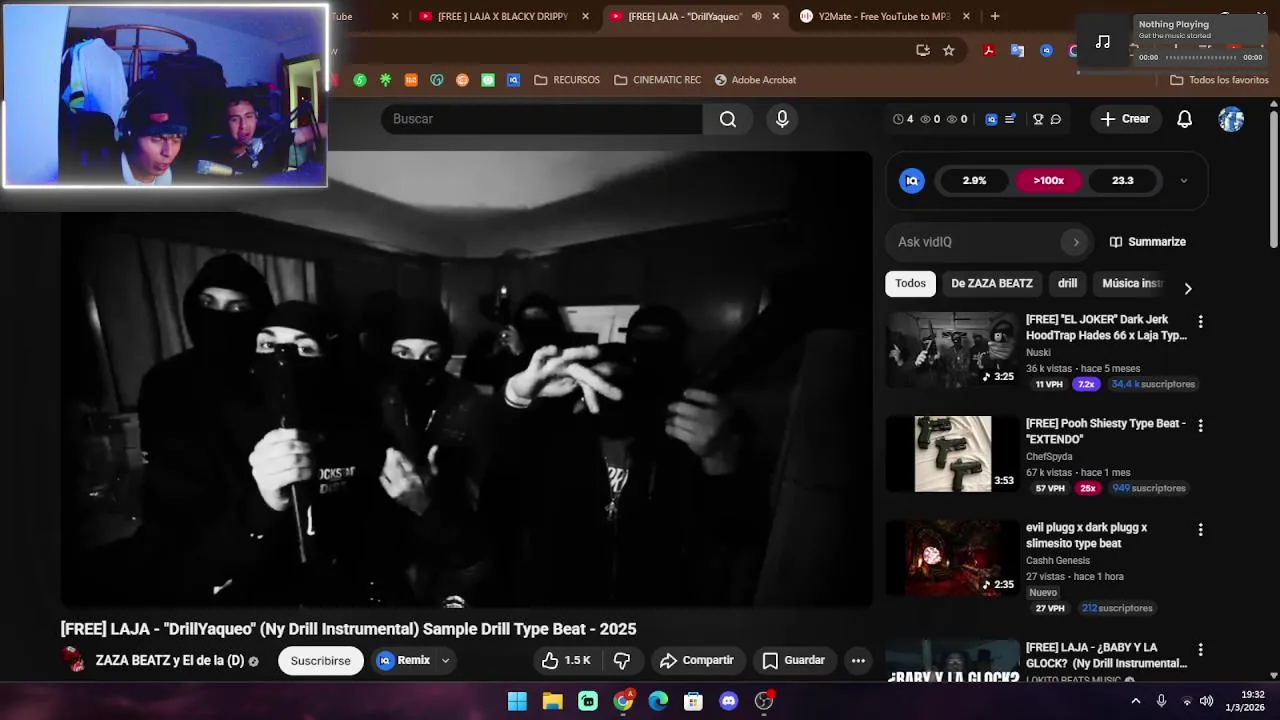Click Guardar save button

[794, 660]
